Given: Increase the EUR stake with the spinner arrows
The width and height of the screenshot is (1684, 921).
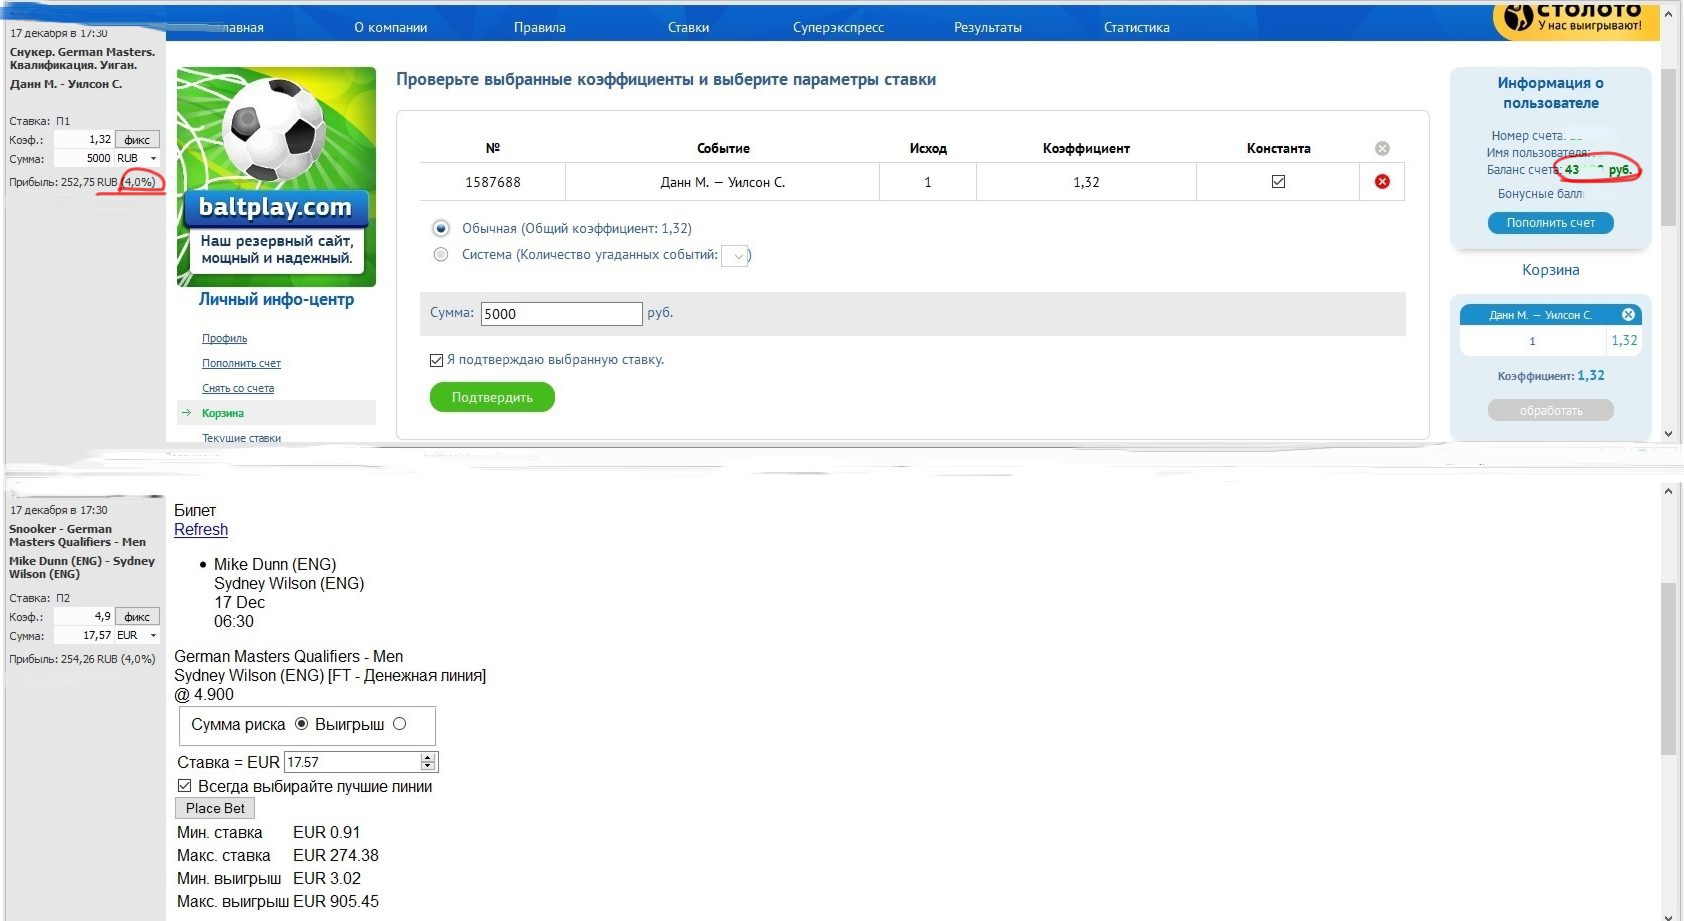Looking at the screenshot, I should (x=428, y=758).
